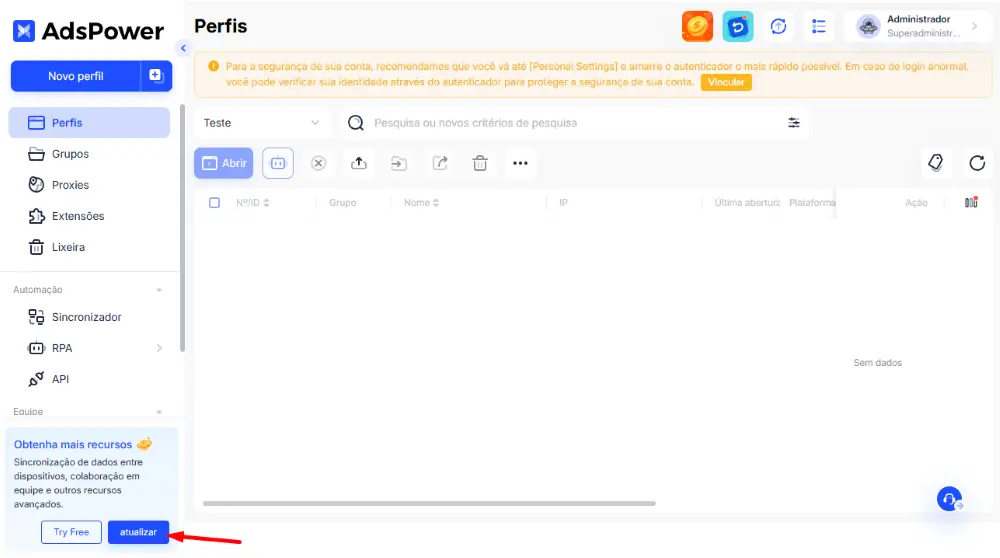Open the Proxies section
1000x558 pixels.
[x=89, y=185]
